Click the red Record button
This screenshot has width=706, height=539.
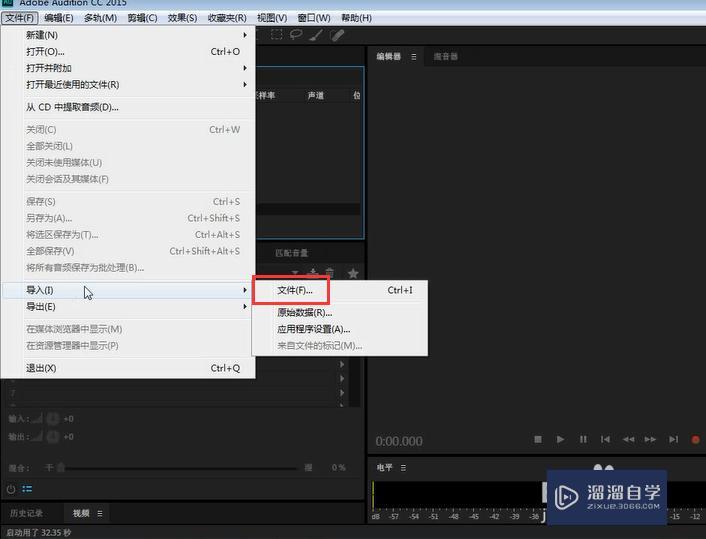click(695, 439)
